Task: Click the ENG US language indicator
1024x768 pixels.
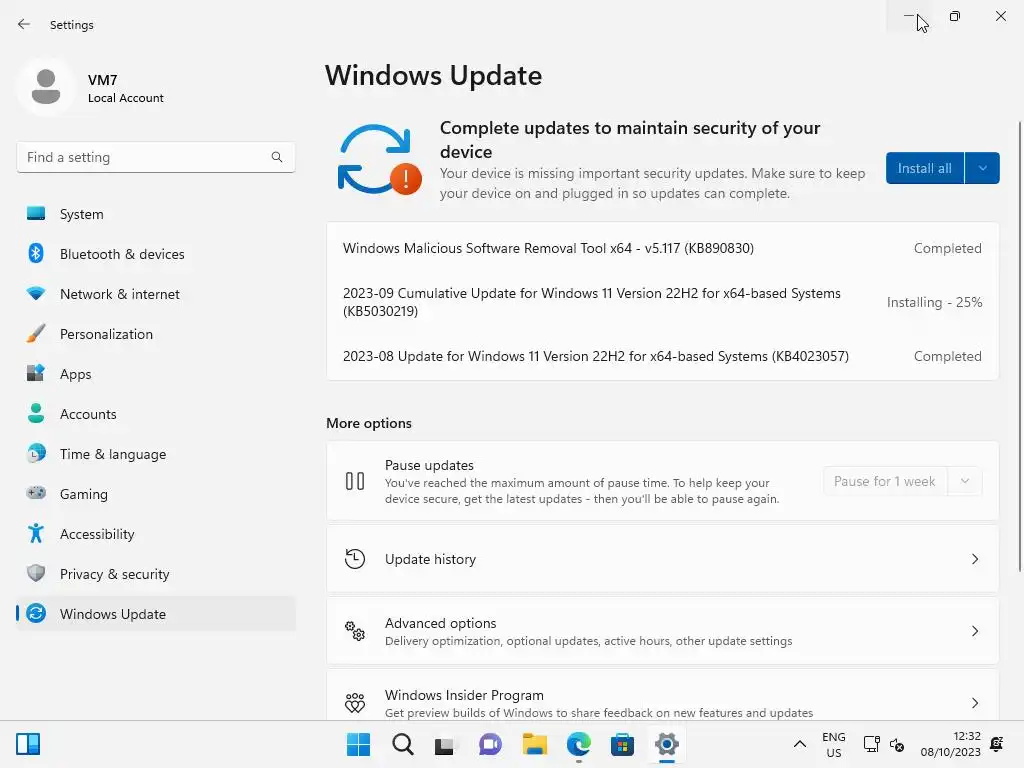Action: [833, 744]
